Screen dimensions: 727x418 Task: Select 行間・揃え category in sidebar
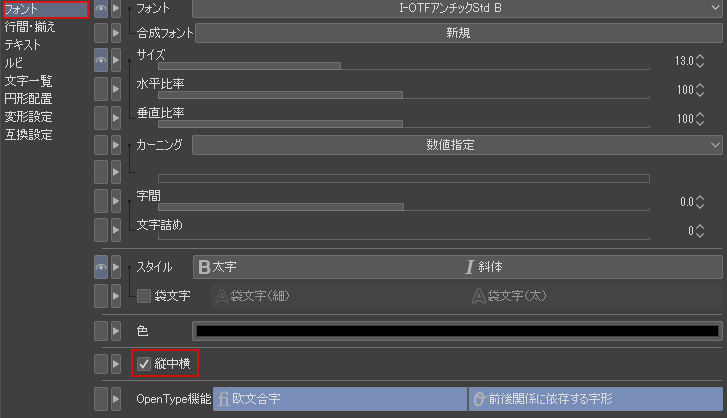tap(29, 27)
